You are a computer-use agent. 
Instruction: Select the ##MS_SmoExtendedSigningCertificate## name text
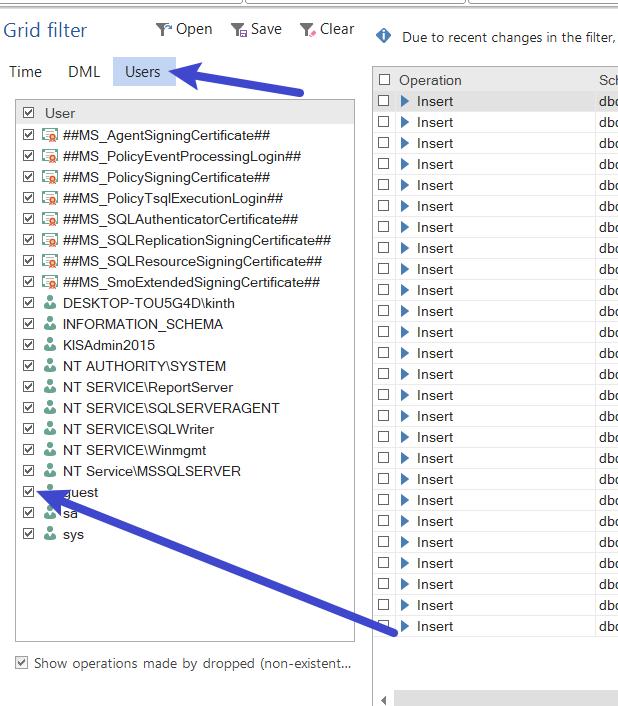pyautogui.click(x=191, y=282)
